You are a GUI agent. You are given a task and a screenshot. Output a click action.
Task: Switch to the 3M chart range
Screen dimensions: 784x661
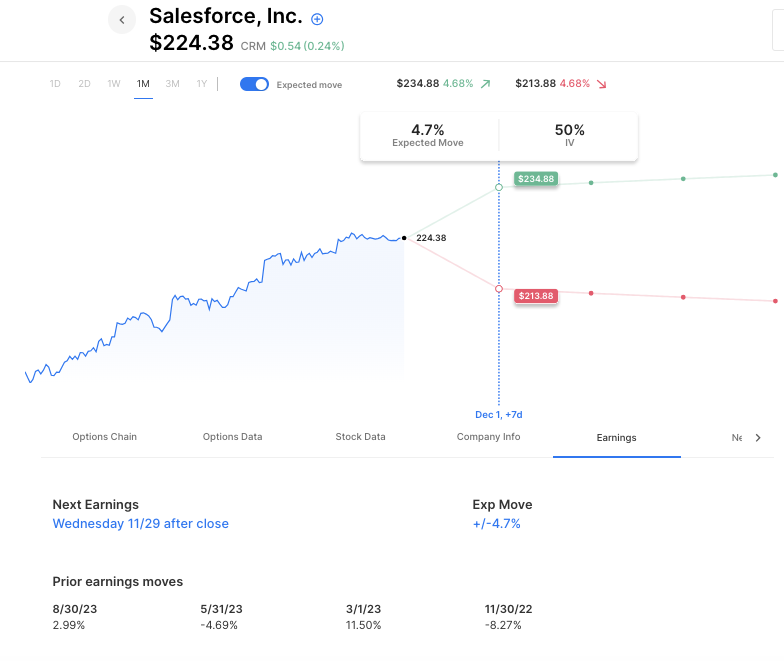(x=173, y=84)
